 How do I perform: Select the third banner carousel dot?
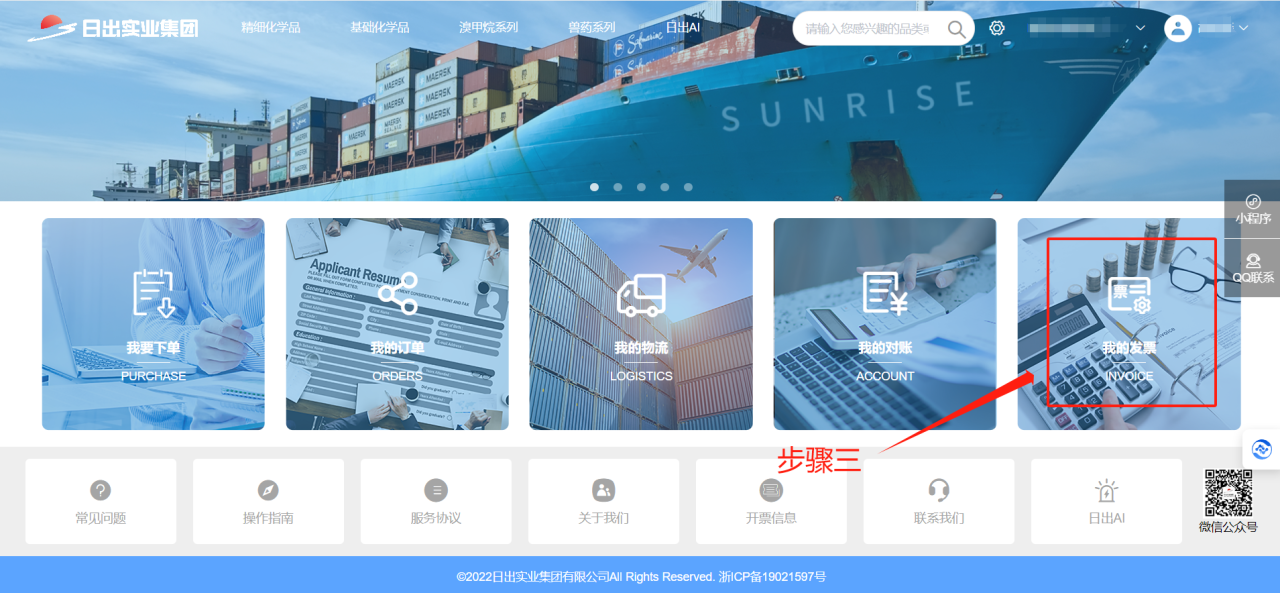point(641,187)
